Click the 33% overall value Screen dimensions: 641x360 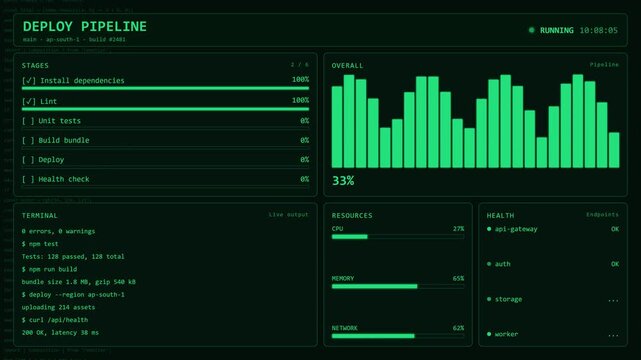343,181
